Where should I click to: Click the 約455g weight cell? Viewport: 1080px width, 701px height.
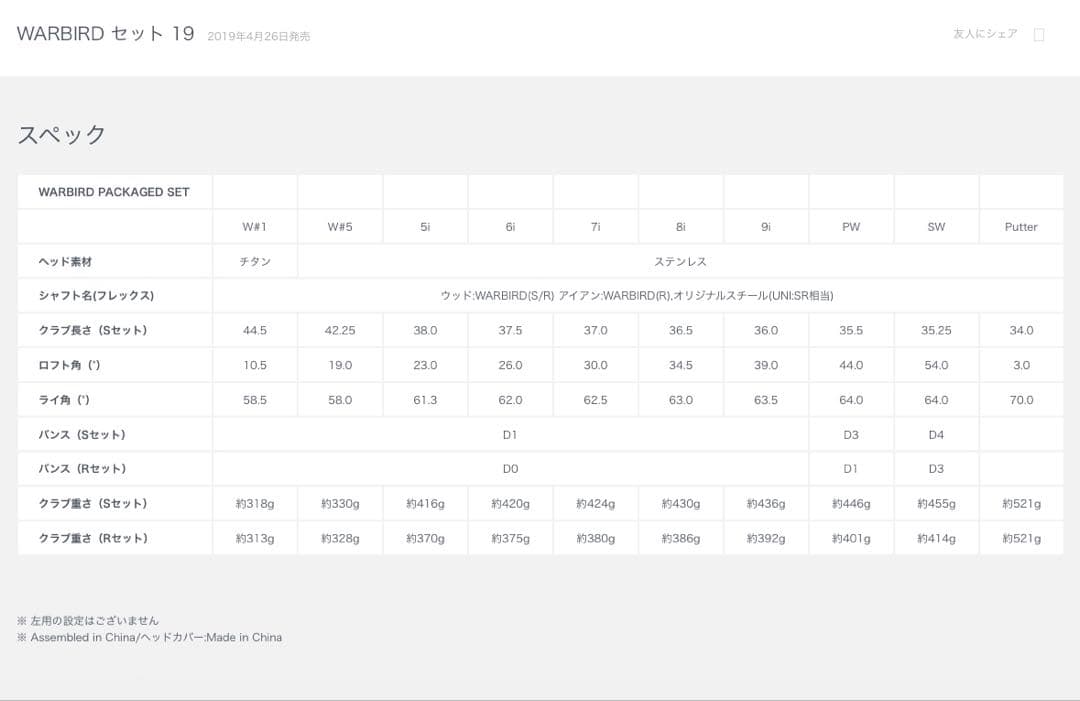coord(936,504)
